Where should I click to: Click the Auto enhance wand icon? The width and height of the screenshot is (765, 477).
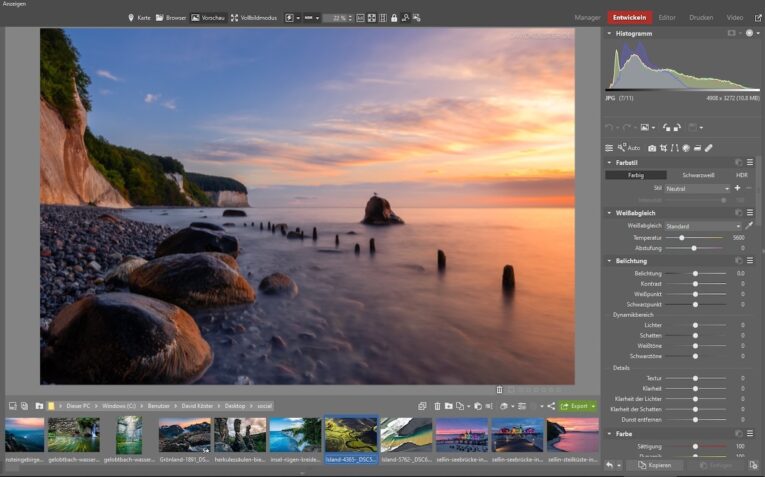[622, 148]
